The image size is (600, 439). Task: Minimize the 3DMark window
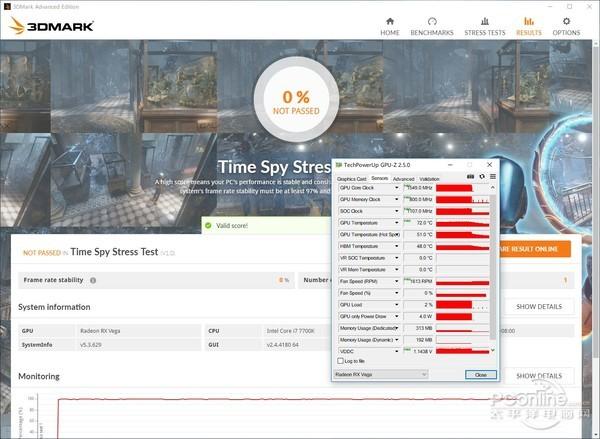pos(550,7)
